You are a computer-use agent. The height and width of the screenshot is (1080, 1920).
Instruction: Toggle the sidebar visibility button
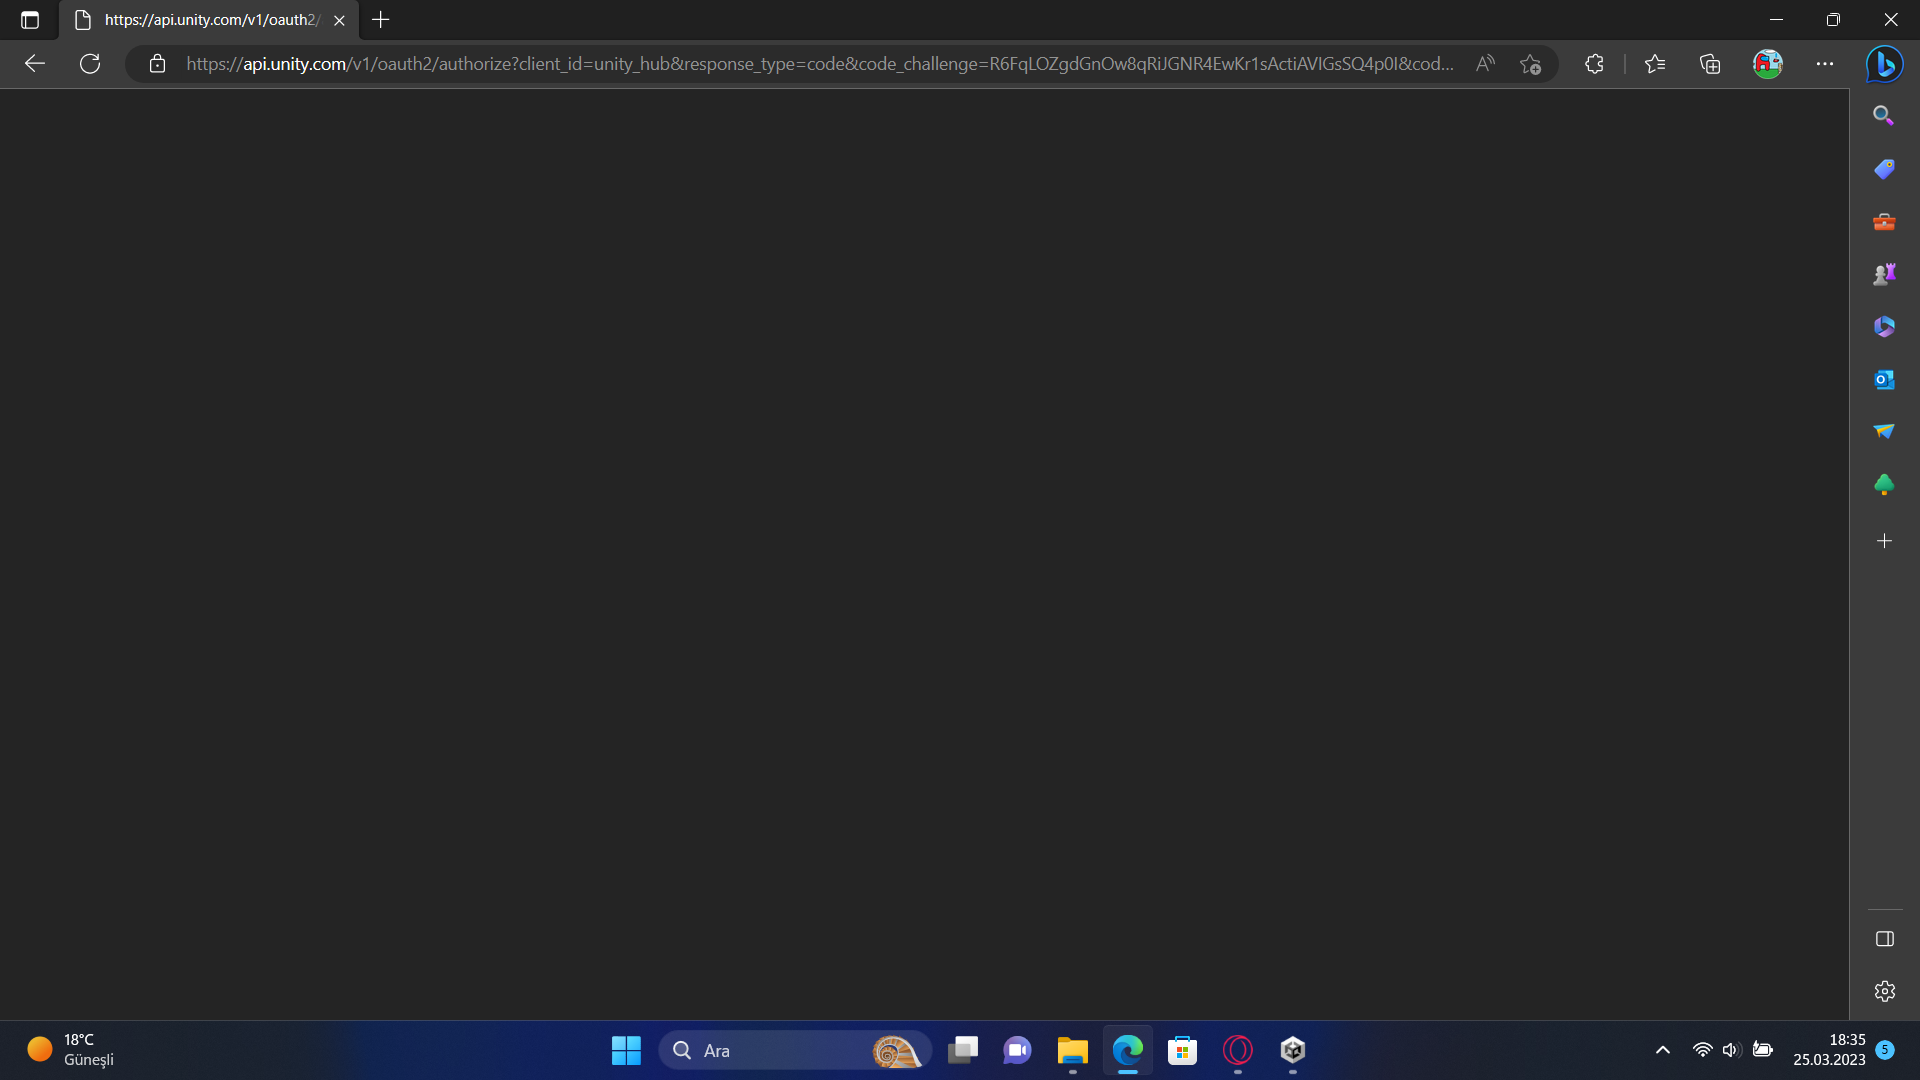coord(1884,939)
